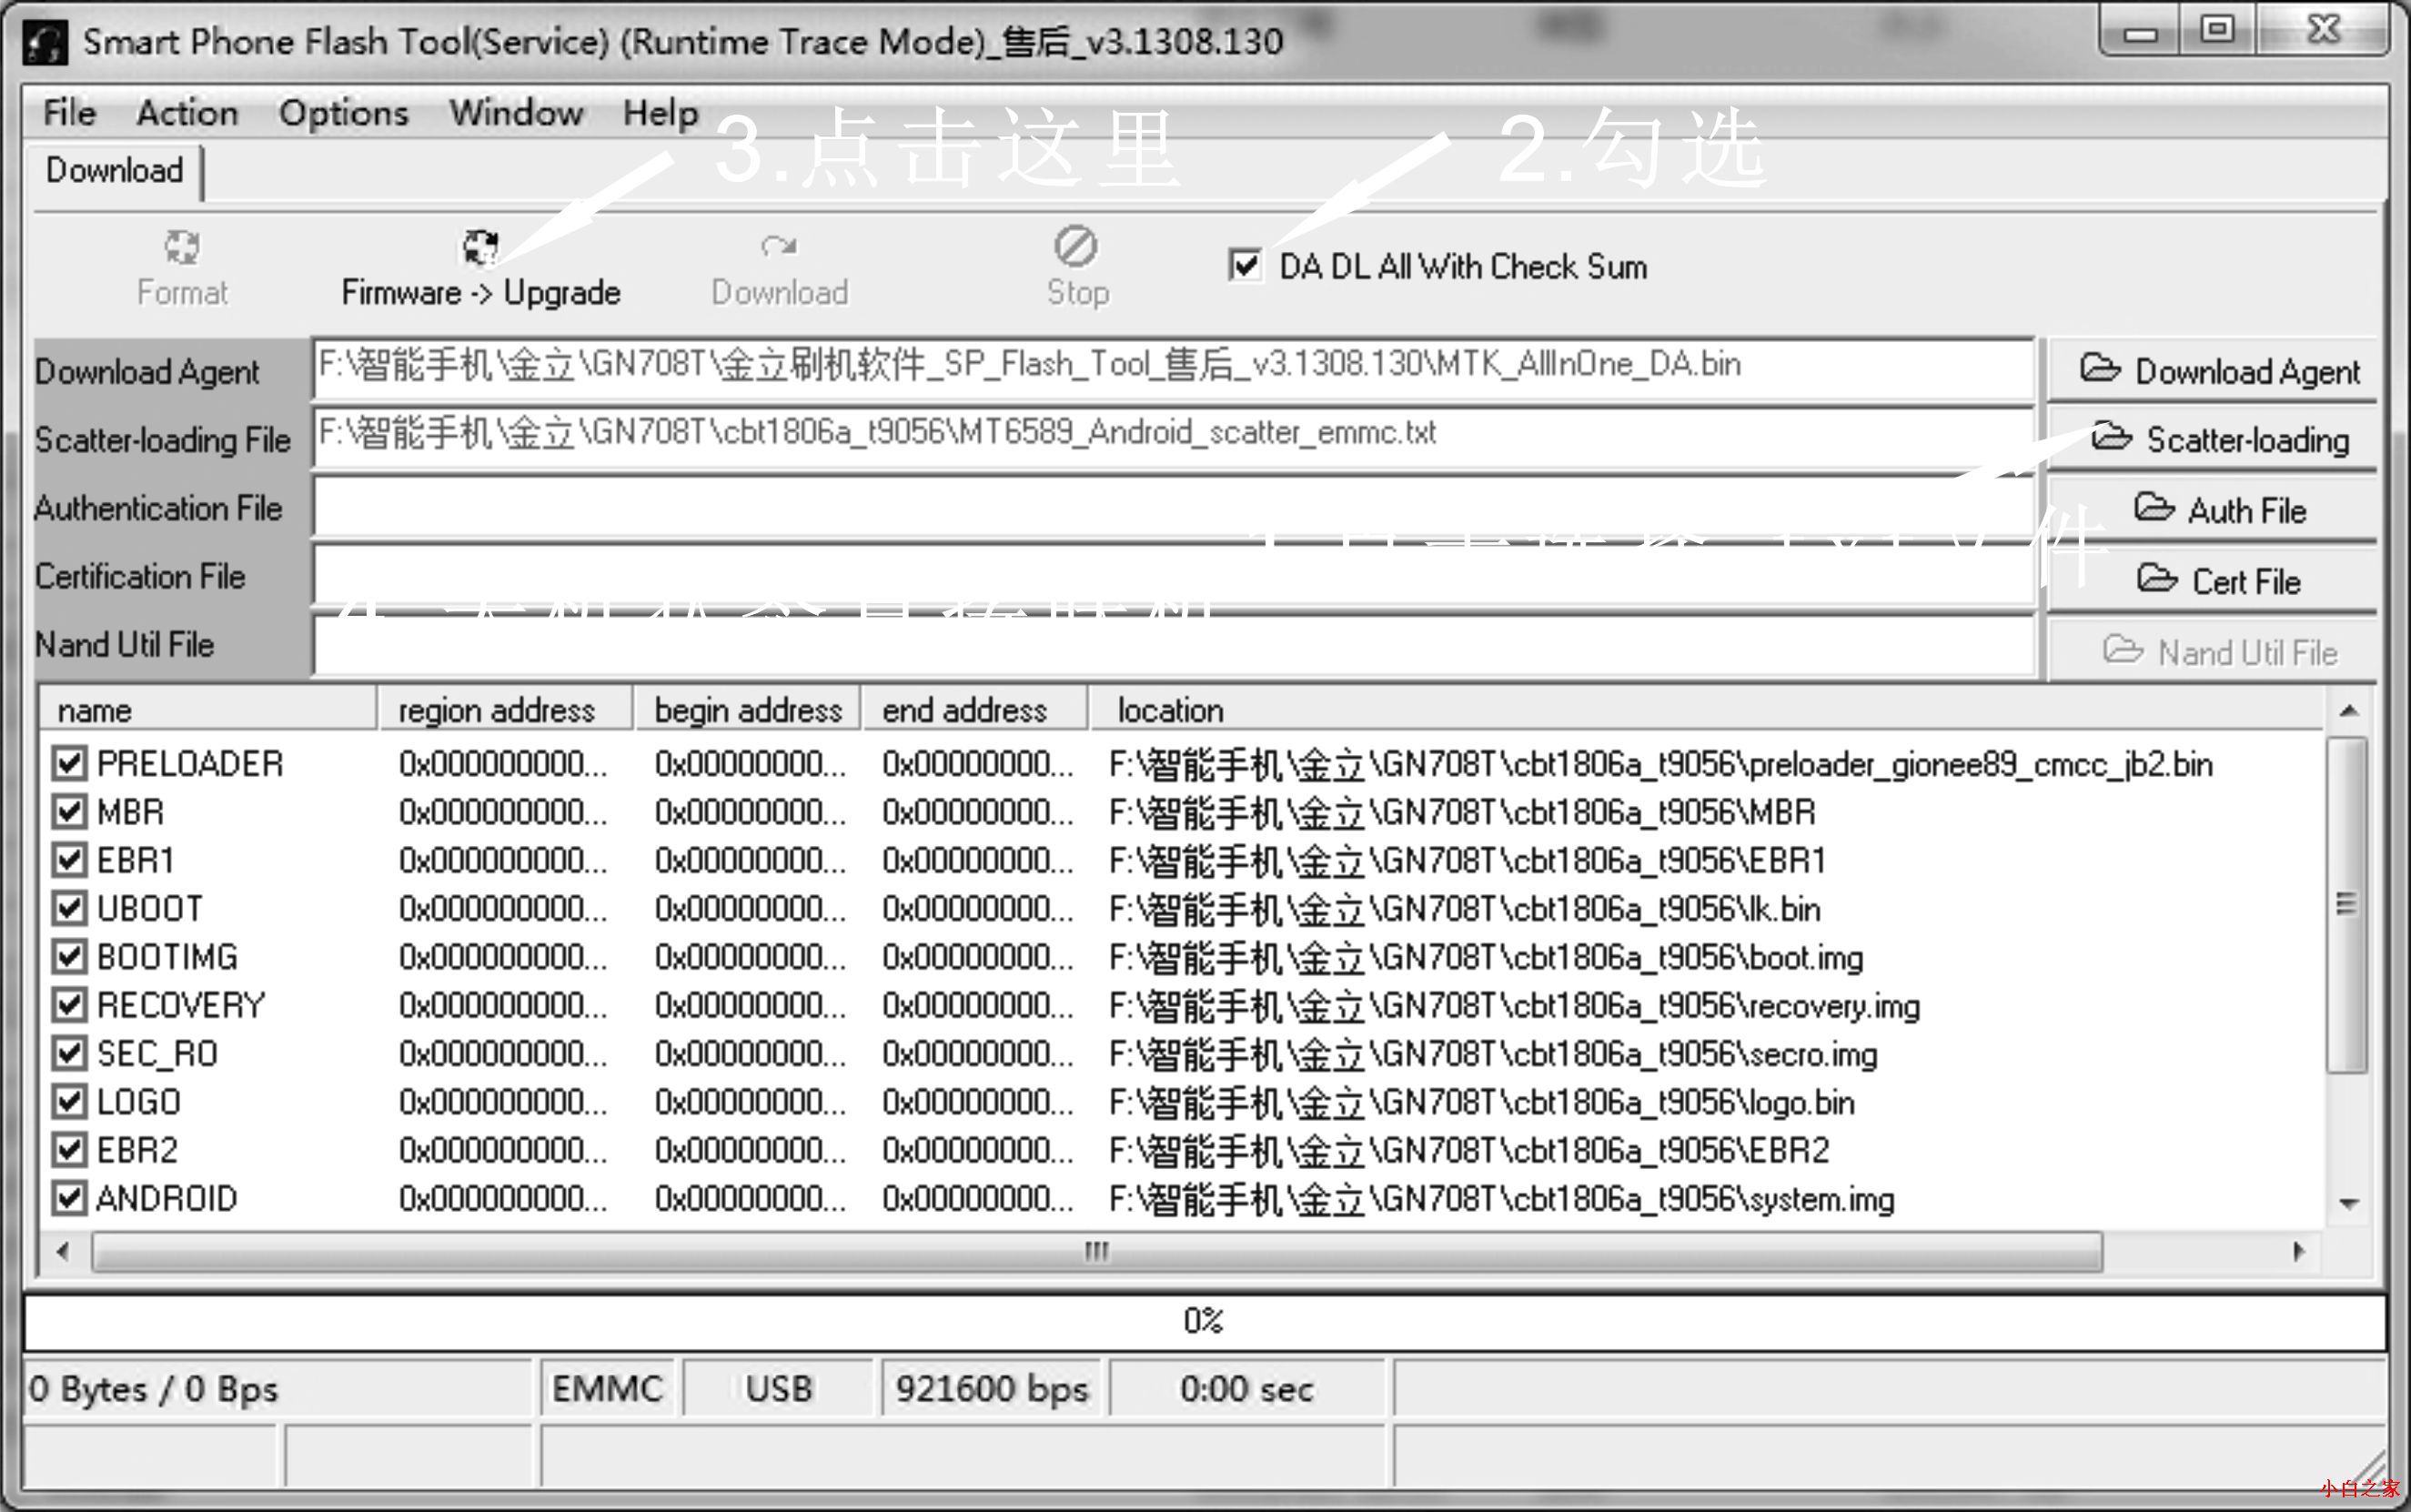The width and height of the screenshot is (2411, 1512).
Task: Open the Help menu
Action: click(x=660, y=113)
